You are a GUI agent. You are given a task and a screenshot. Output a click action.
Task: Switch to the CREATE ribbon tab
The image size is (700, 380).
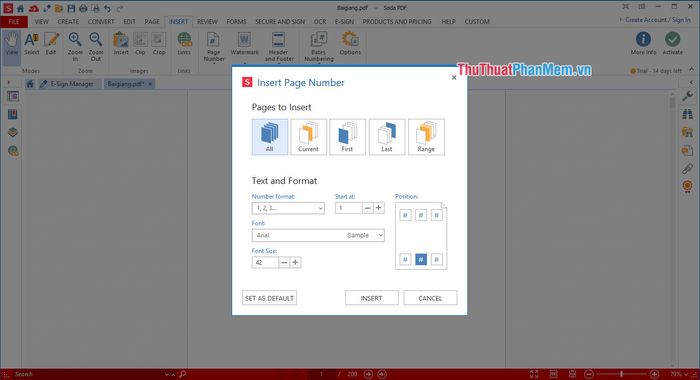[68, 21]
